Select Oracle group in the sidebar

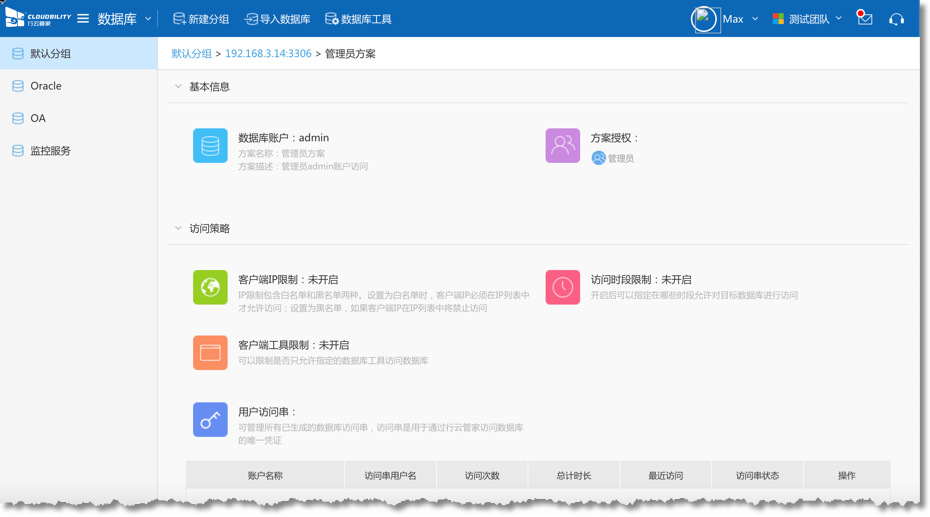click(46, 86)
